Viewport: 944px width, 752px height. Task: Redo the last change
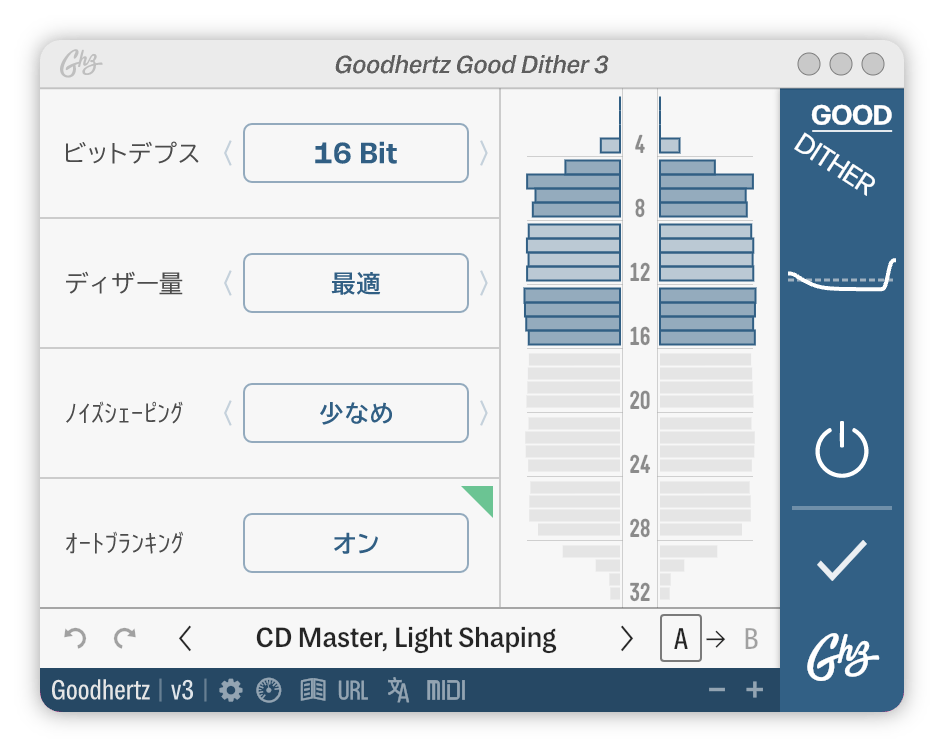pos(125,638)
